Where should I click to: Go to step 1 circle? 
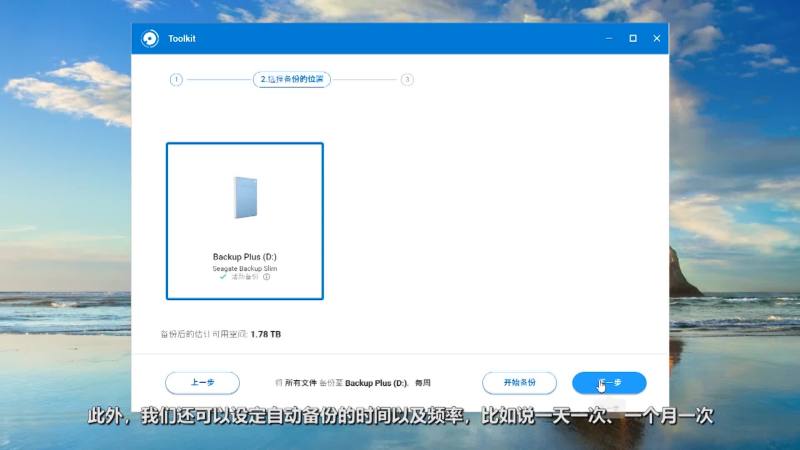pos(176,80)
